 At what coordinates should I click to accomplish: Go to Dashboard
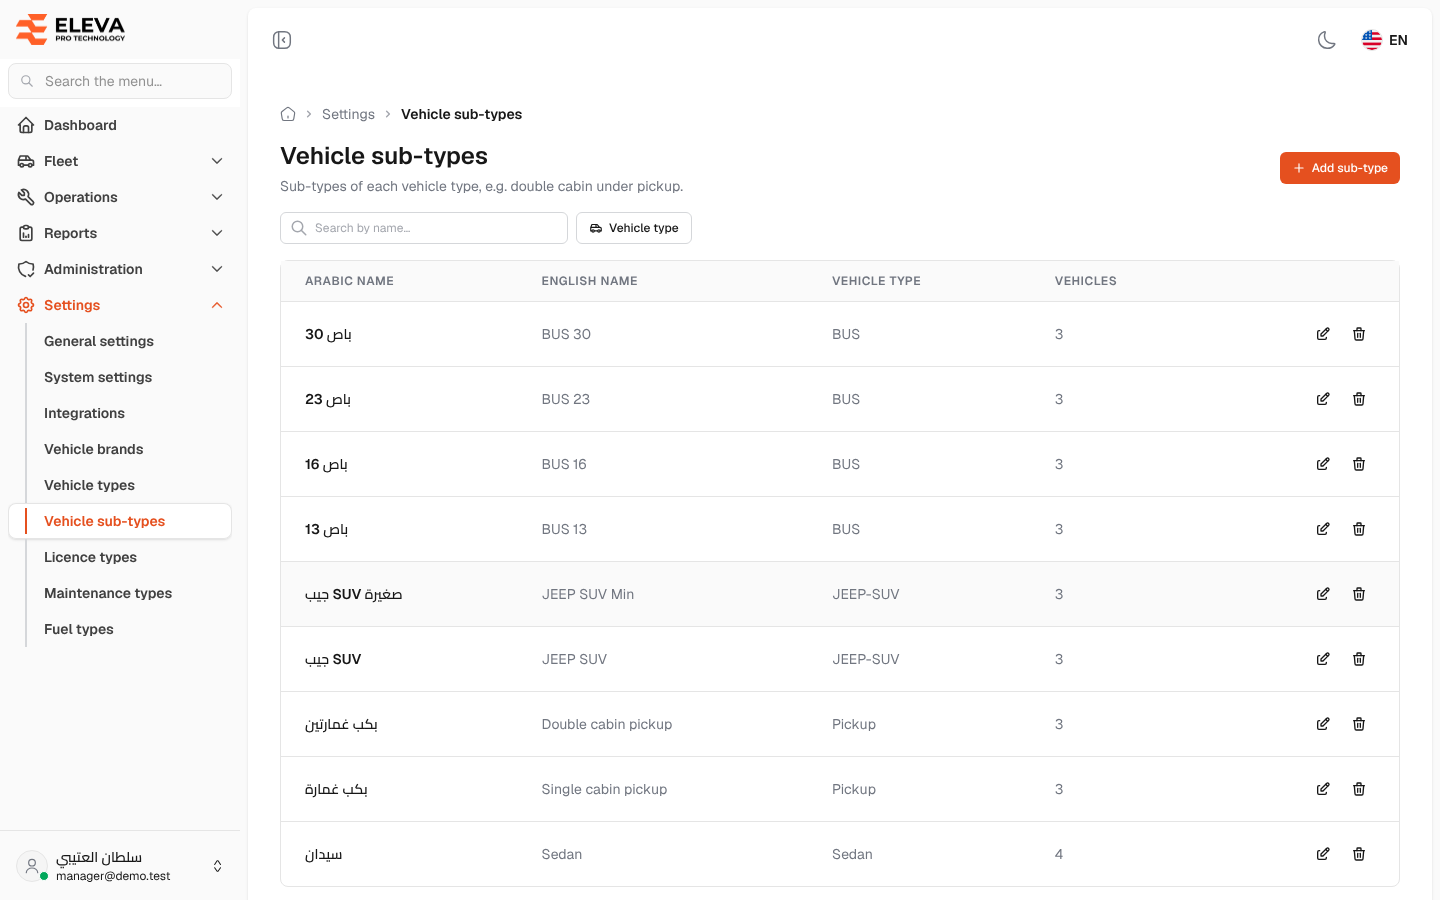[x=120, y=125]
